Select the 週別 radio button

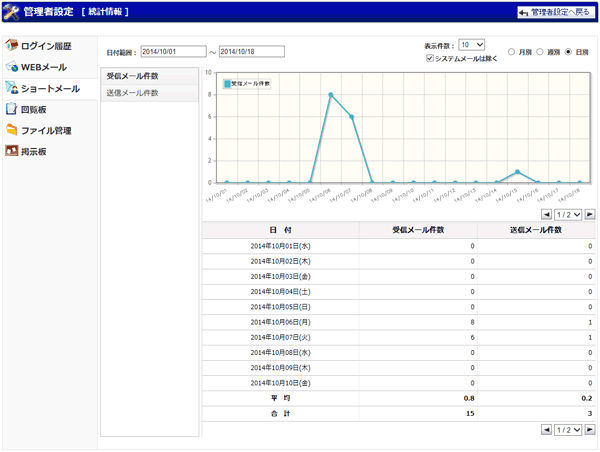tap(540, 52)
